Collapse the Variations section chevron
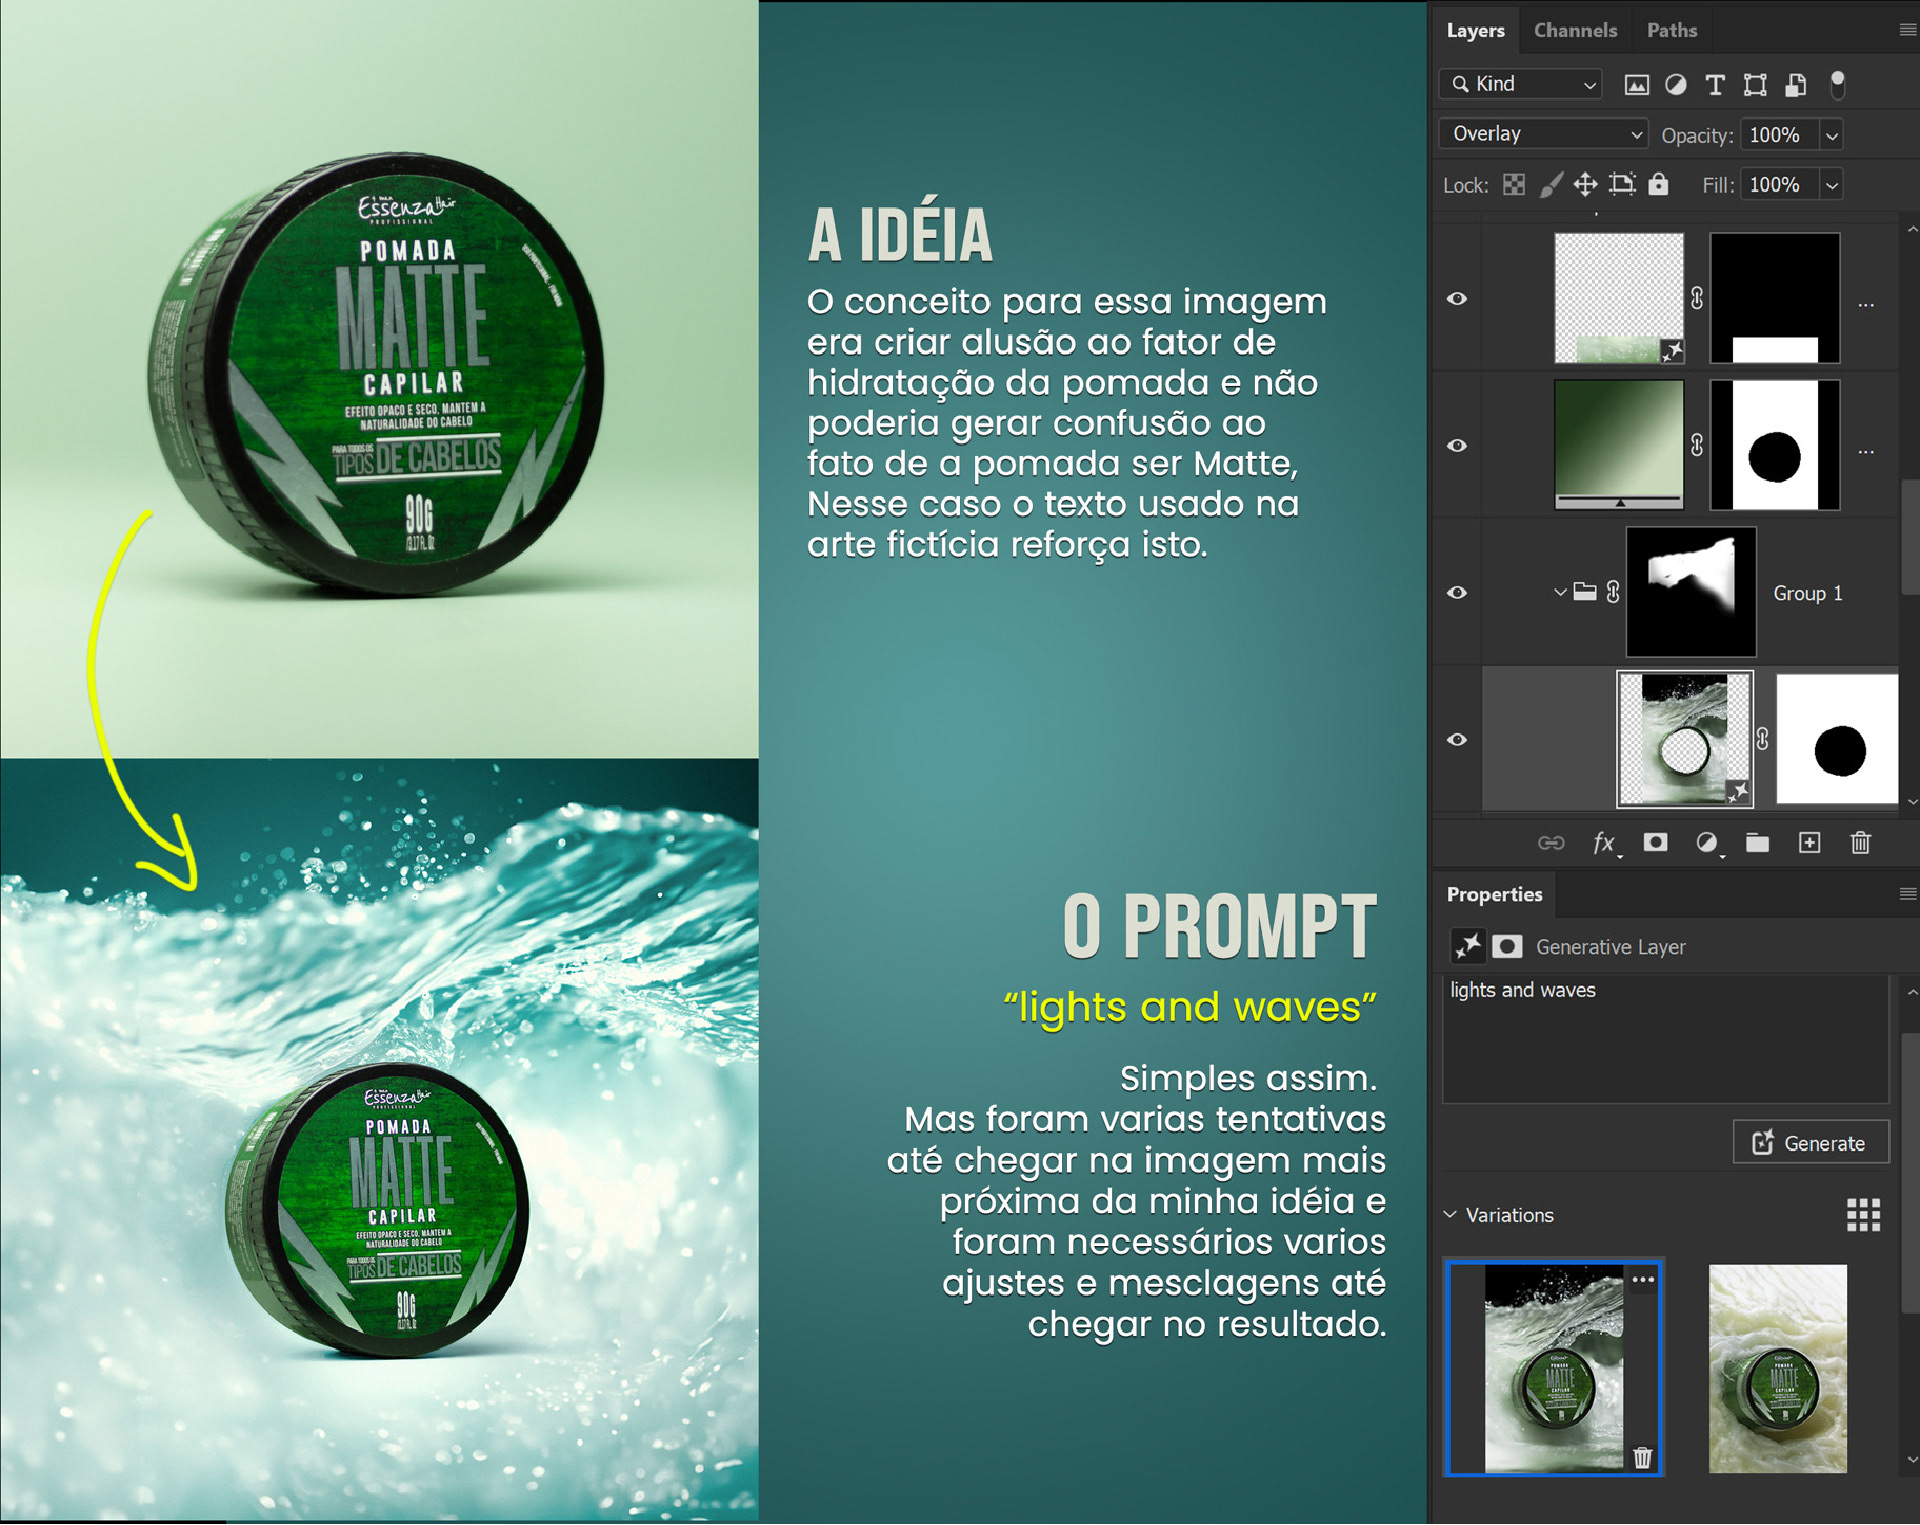 click(1450, 1215)
